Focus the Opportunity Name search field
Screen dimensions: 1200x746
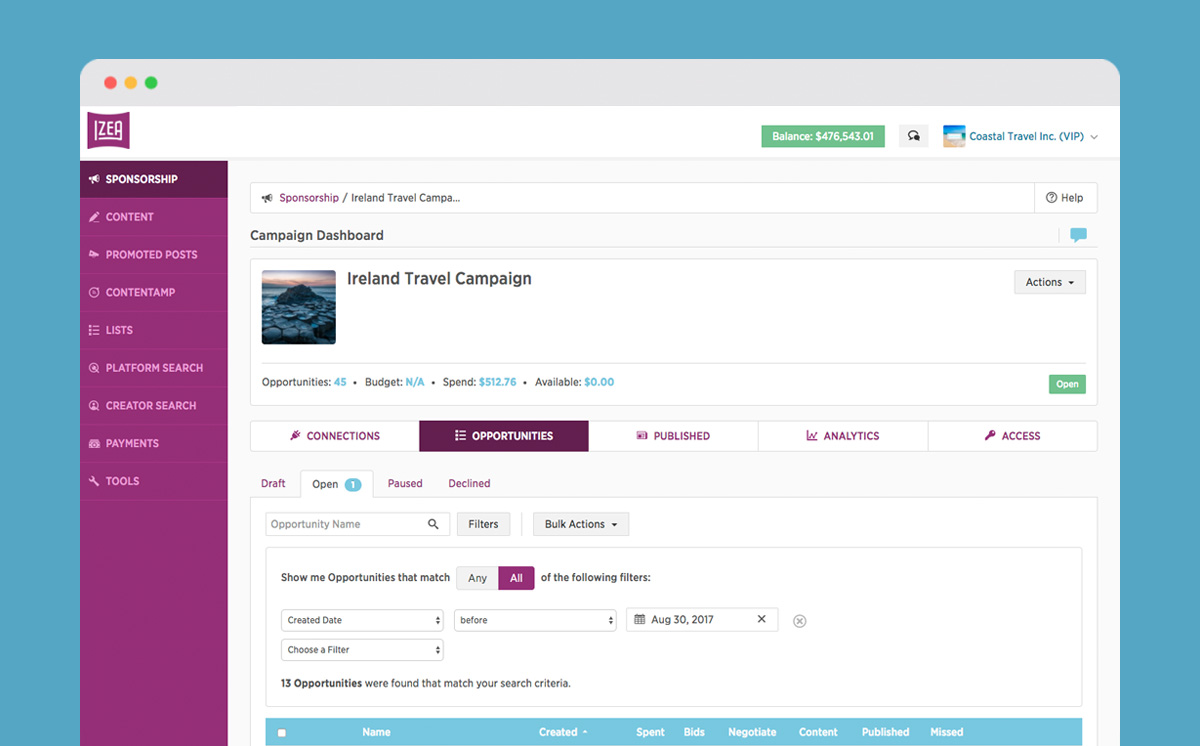[358, 524]
